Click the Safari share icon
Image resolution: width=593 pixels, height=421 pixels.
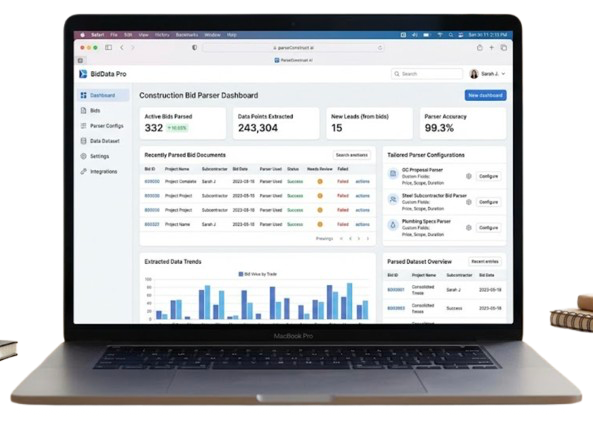[480, 48]
